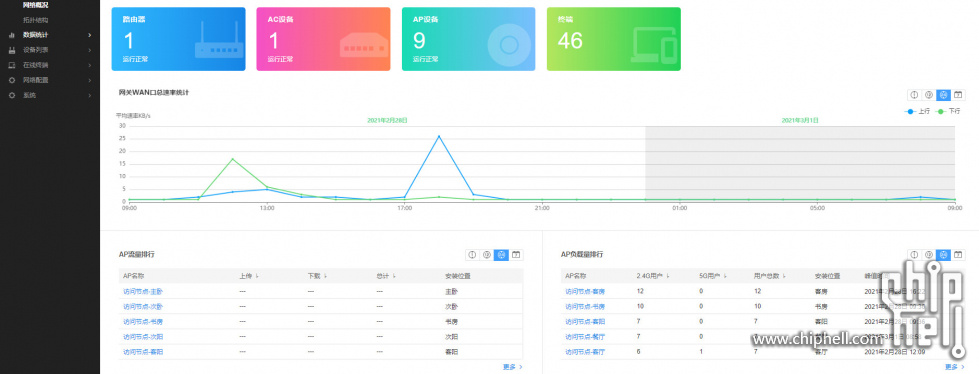
Task: Expand the 在线终端 menu chevron
Action: (x=90, y=65)
